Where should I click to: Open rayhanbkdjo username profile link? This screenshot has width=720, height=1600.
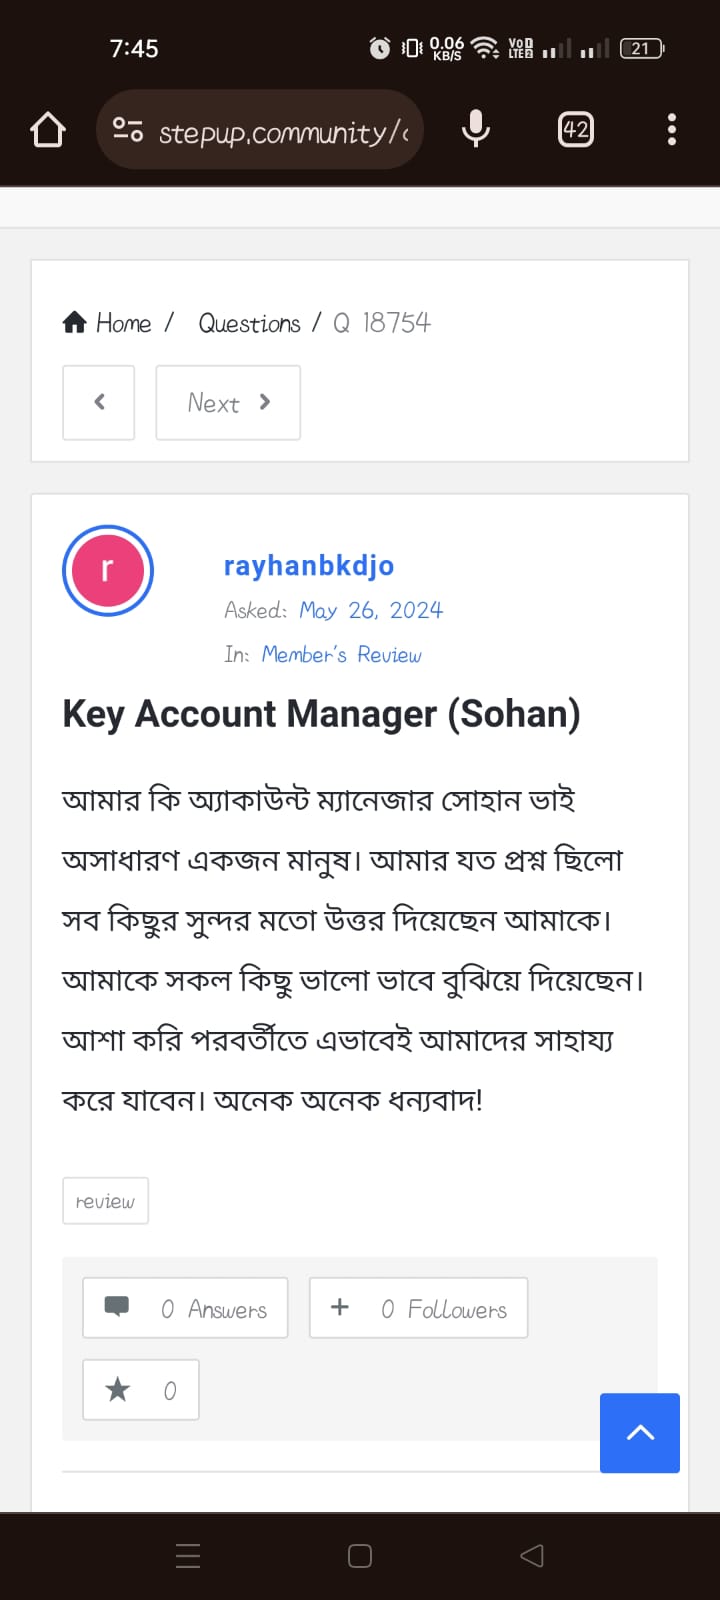pos(309,566)
